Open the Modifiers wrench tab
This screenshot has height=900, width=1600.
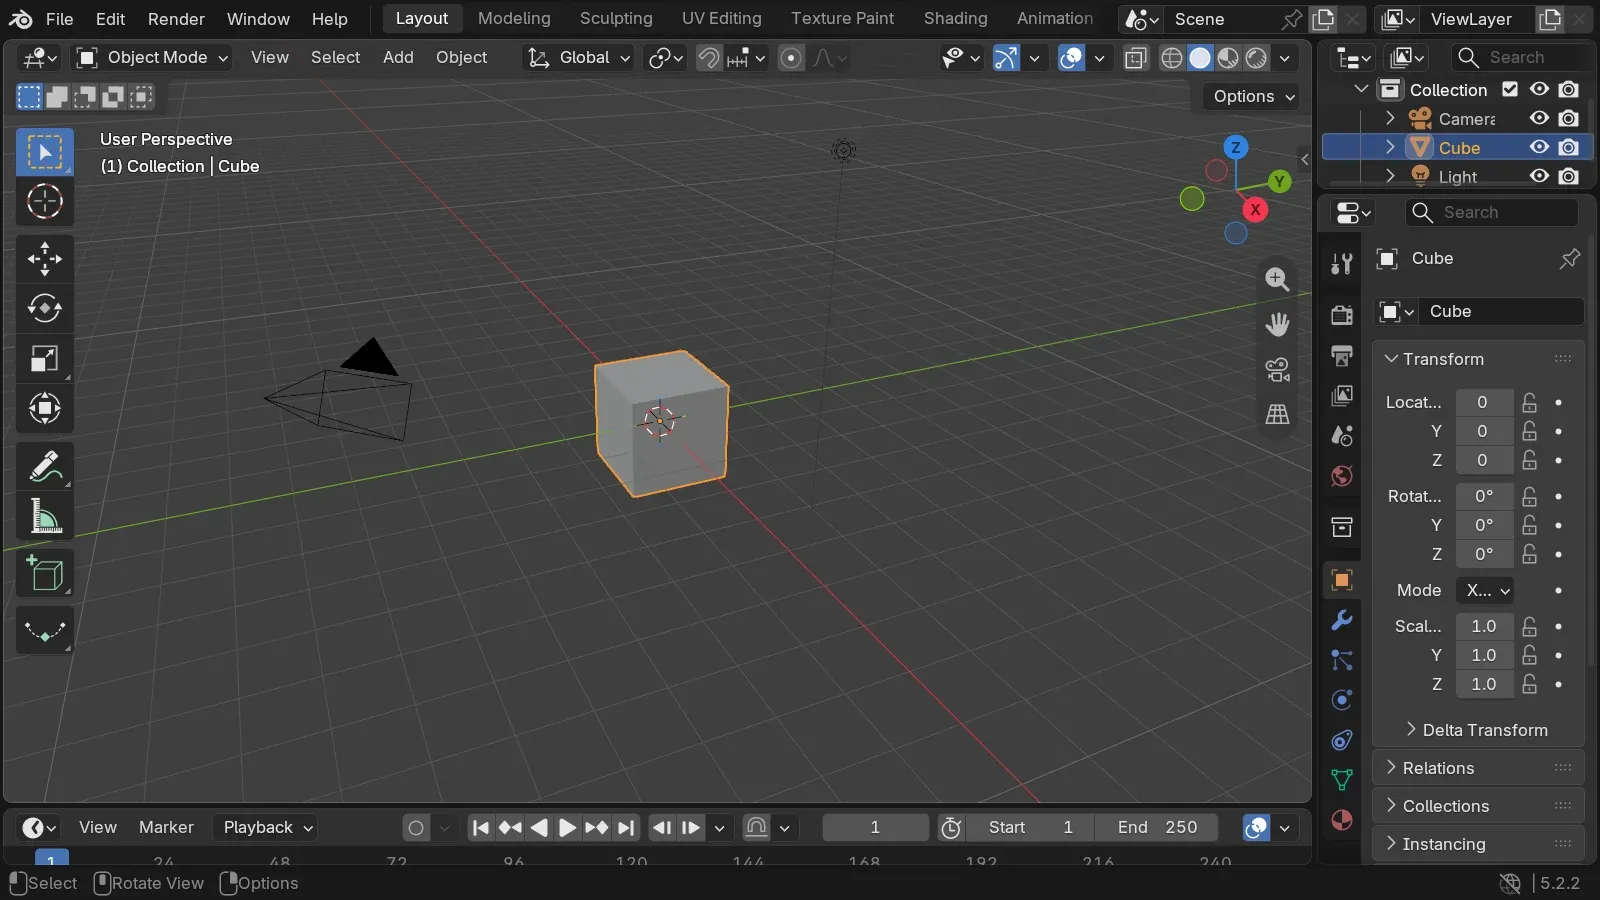[x=1342, y=620]
